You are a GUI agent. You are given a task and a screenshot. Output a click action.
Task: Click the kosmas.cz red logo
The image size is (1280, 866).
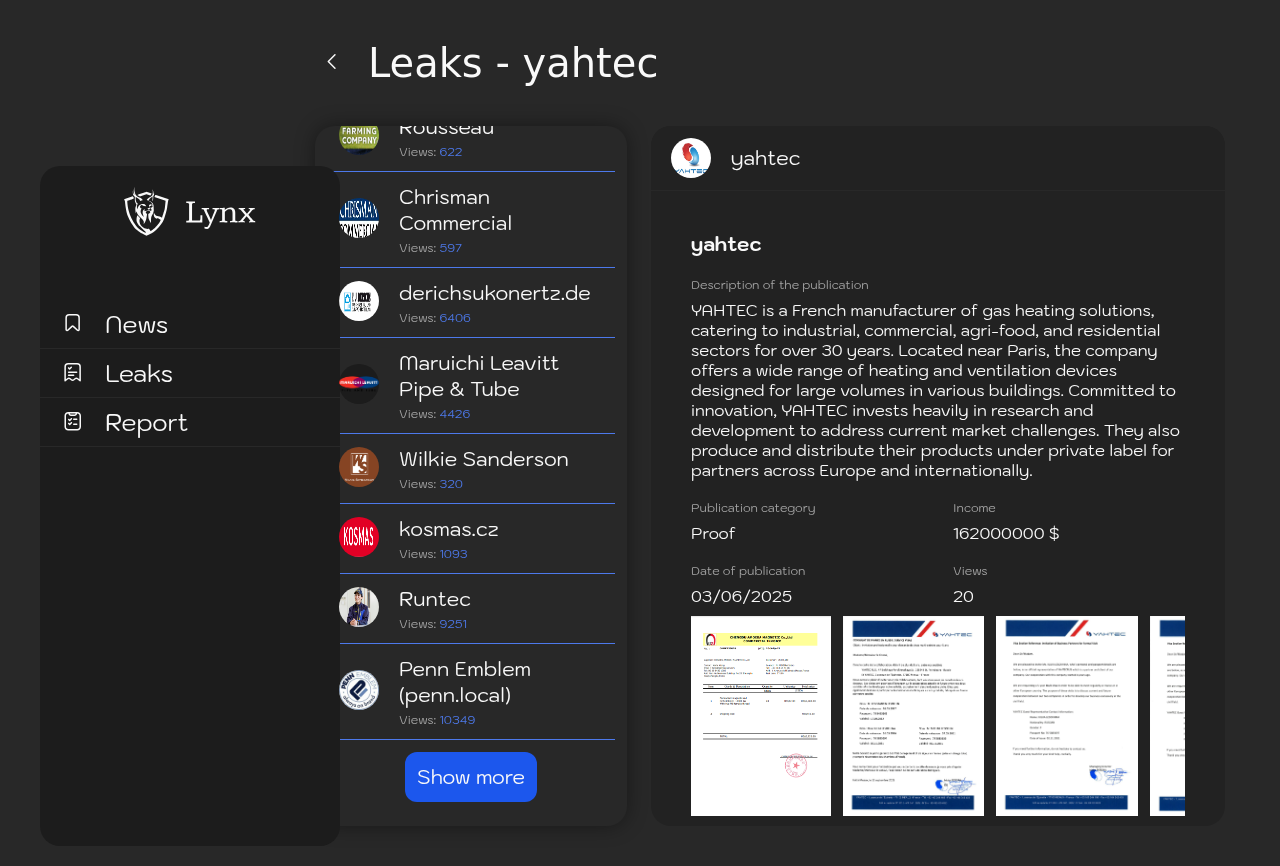pos(359,537)
